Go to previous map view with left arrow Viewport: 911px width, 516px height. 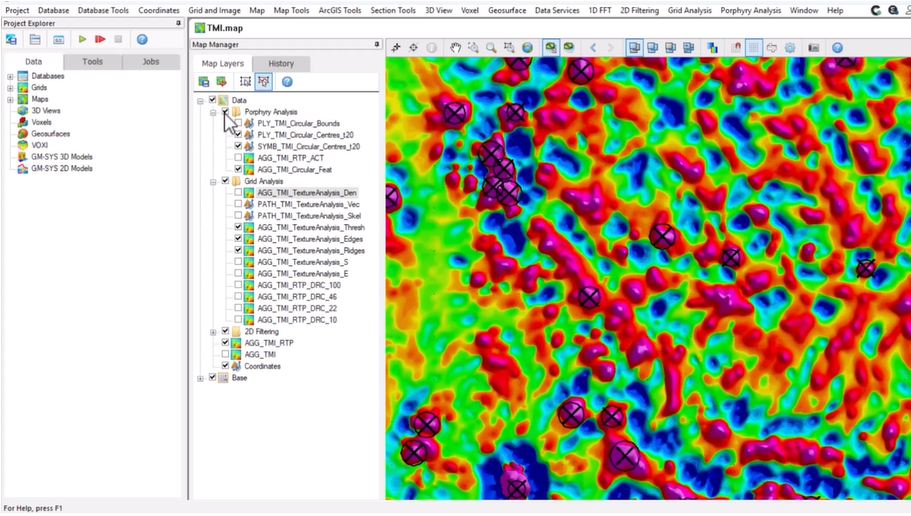point(593,48)
